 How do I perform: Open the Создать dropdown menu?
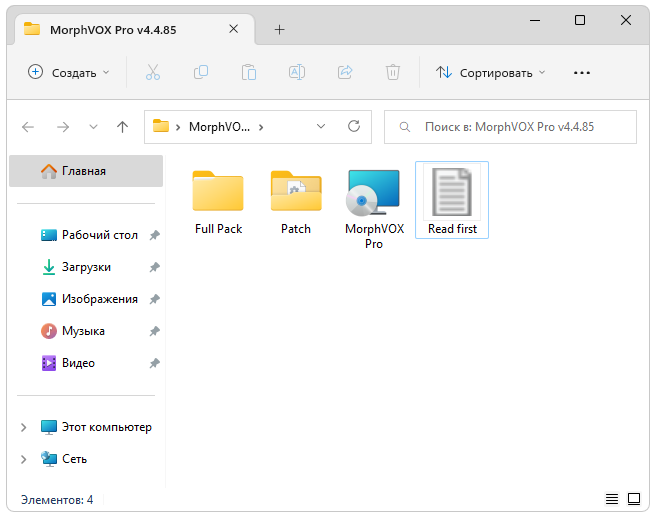click(x=69, y=72)
